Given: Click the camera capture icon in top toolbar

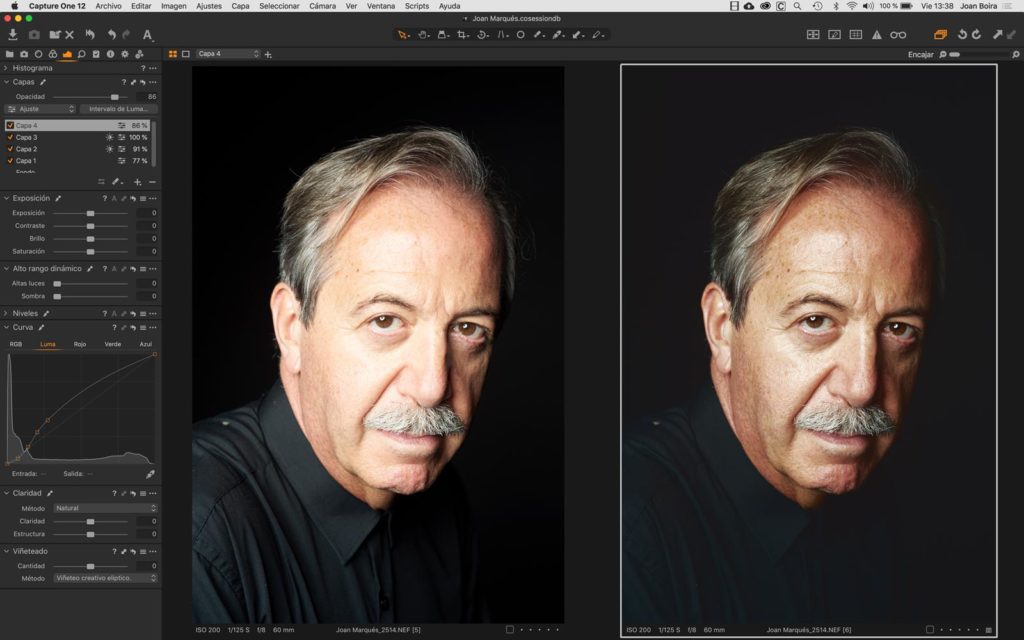Looking at the screenshot, I should point(34,35).
